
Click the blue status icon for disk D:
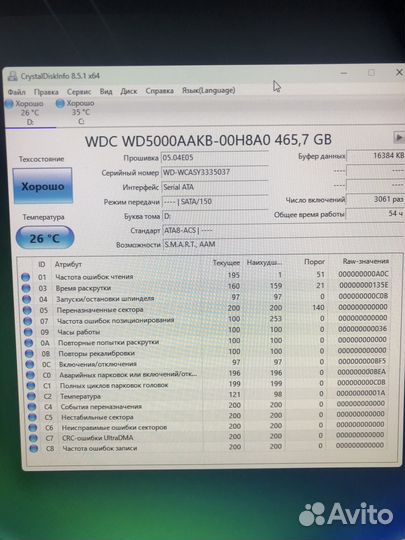click(x=9, y=104)
